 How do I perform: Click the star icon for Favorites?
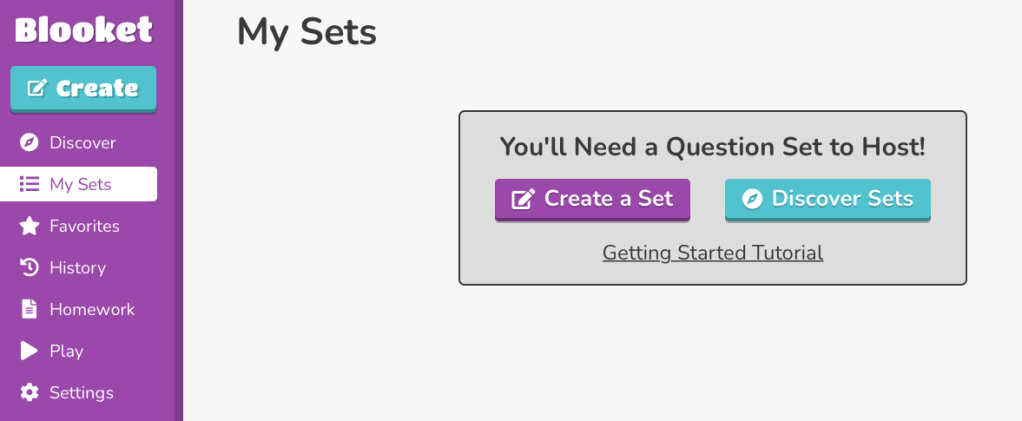[30, 226]
